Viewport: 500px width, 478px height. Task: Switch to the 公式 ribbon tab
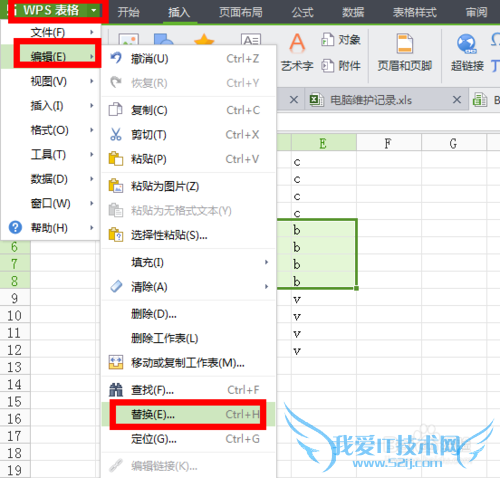click(302, 12)
